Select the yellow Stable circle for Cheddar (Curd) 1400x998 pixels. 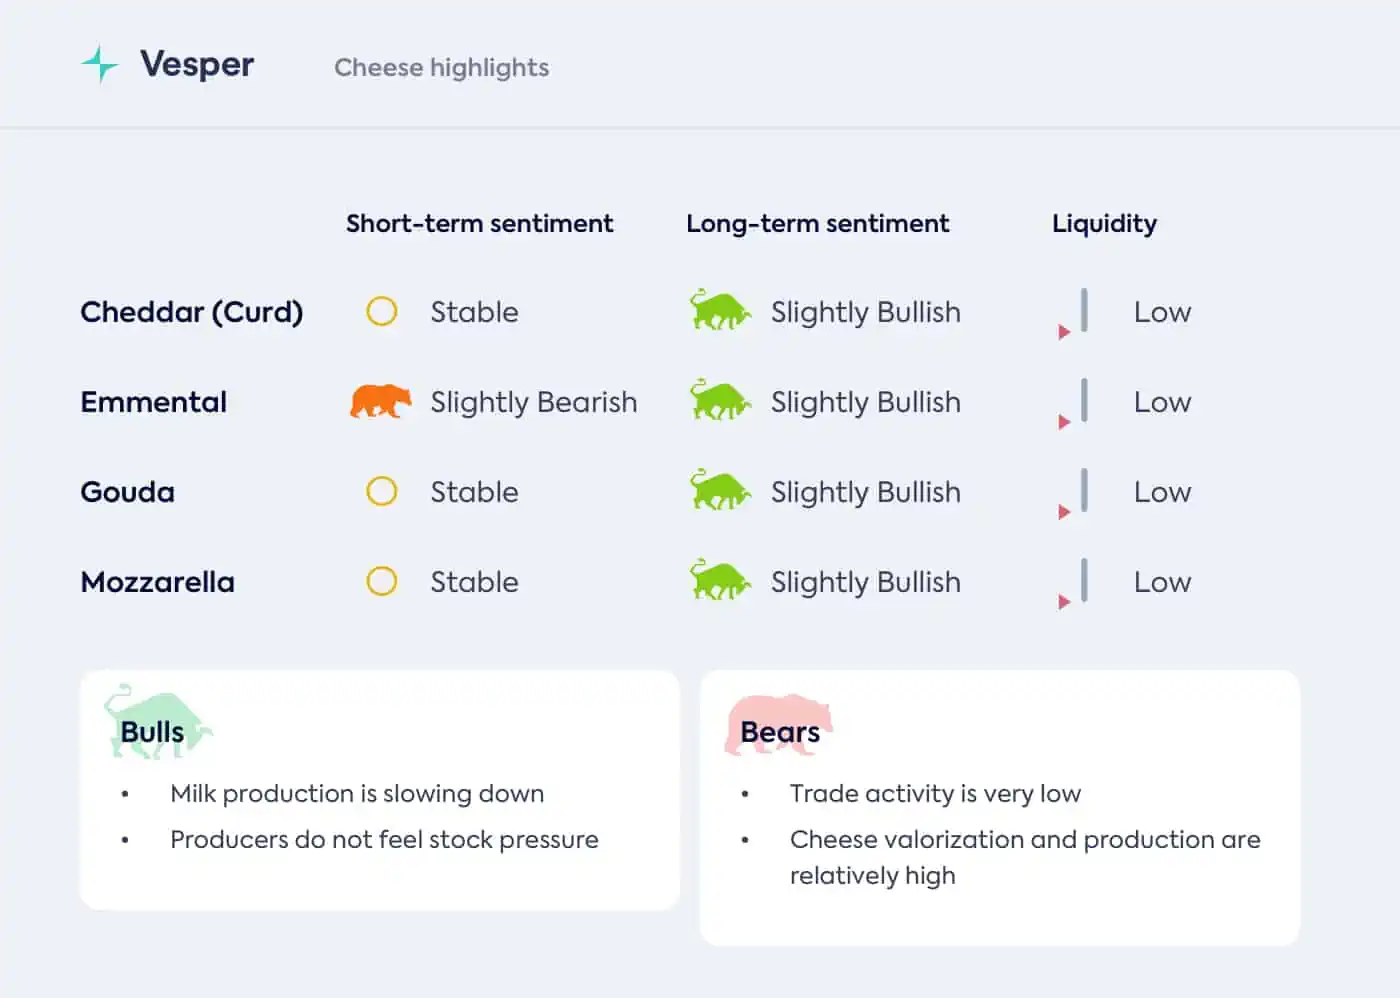pos(381,312)
